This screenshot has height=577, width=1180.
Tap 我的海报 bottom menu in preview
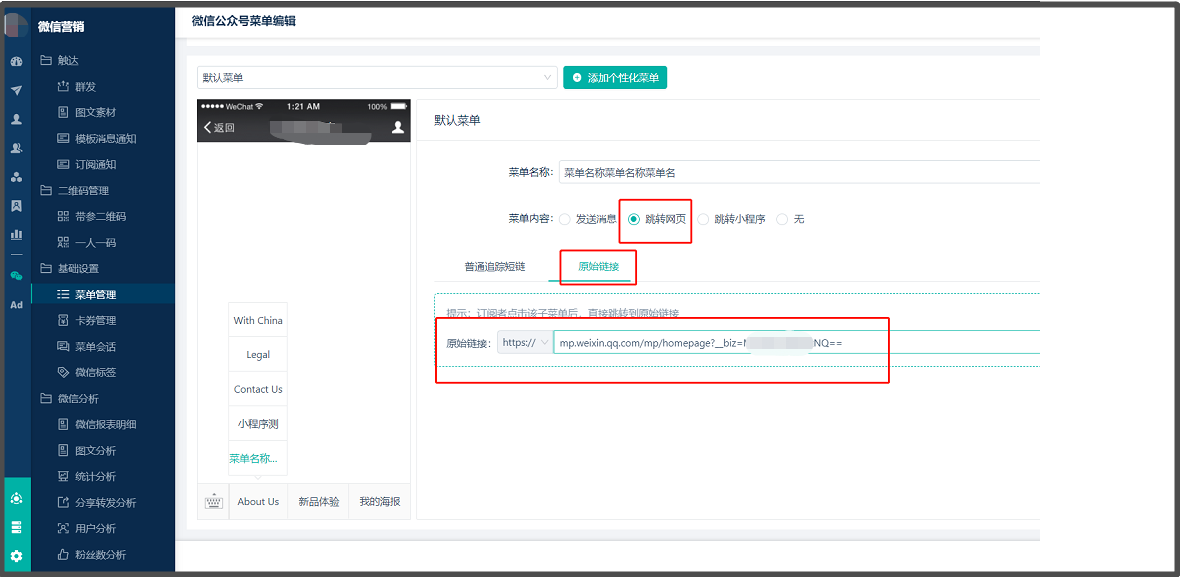click(380, 502)
